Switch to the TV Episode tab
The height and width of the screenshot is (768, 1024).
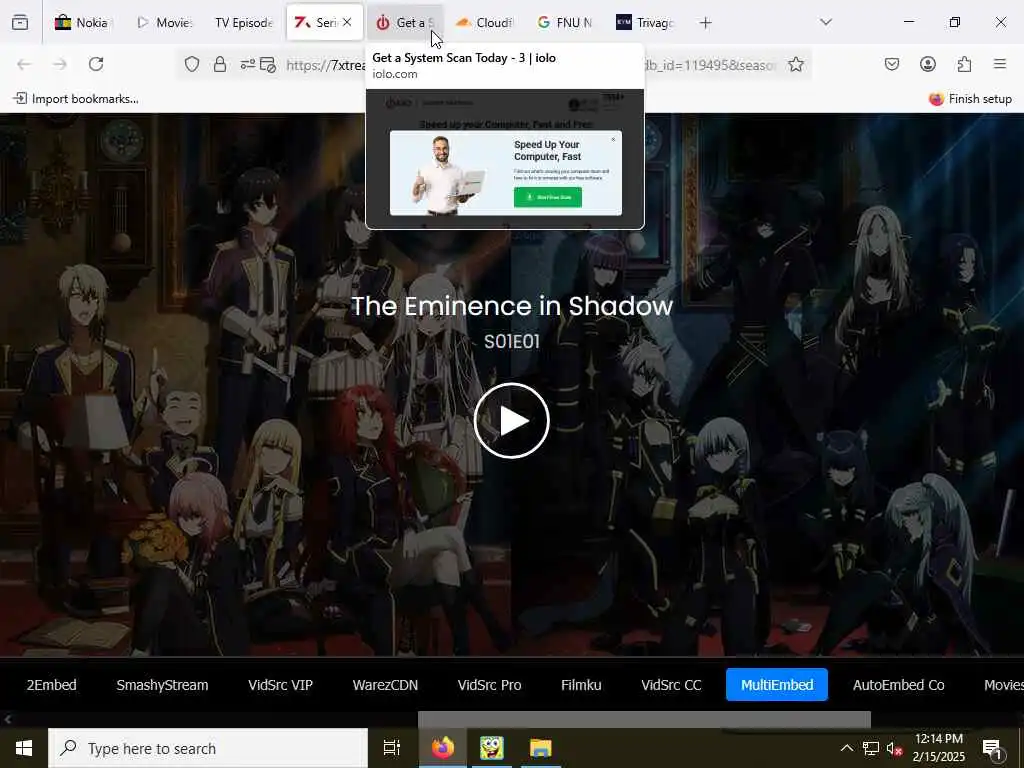[x=244, y=23]
